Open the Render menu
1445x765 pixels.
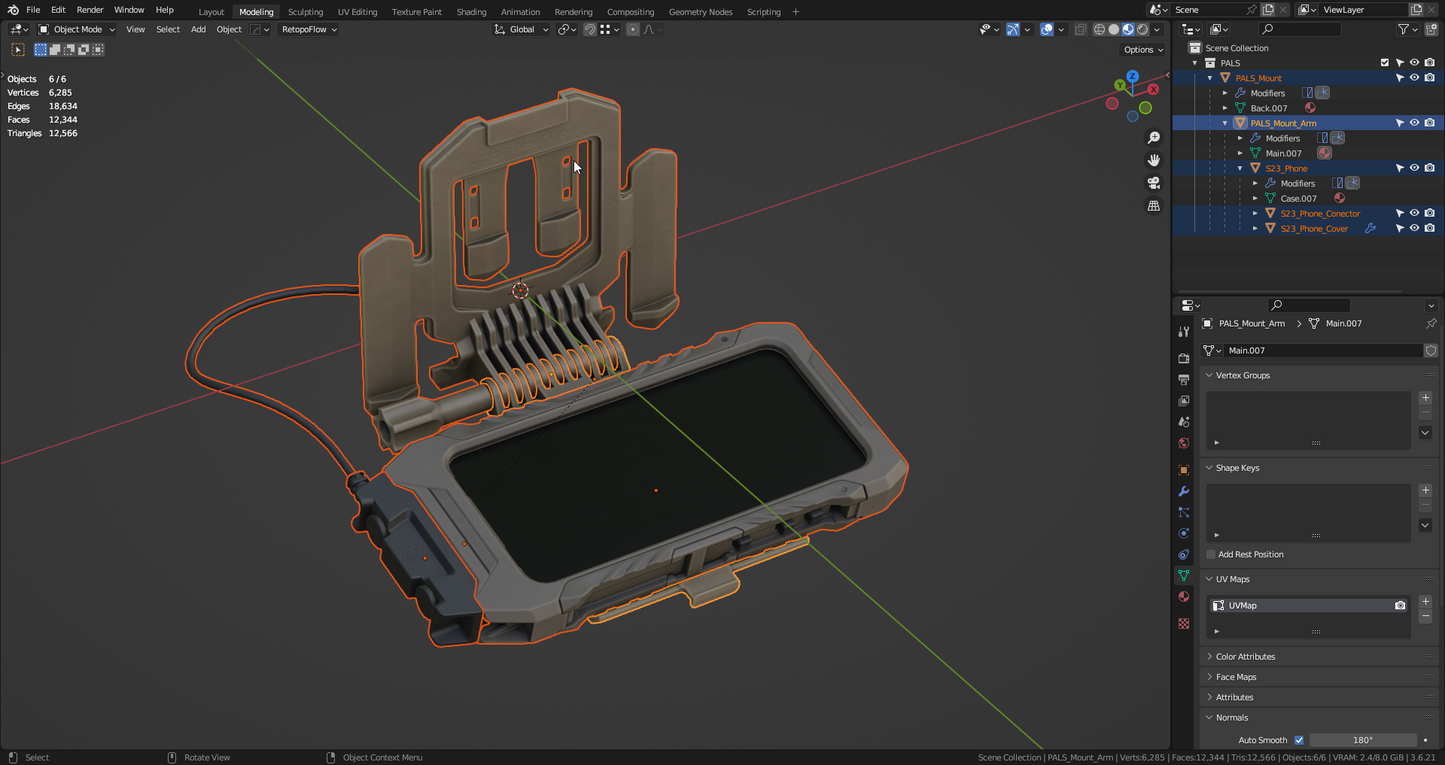click(90, 10)
